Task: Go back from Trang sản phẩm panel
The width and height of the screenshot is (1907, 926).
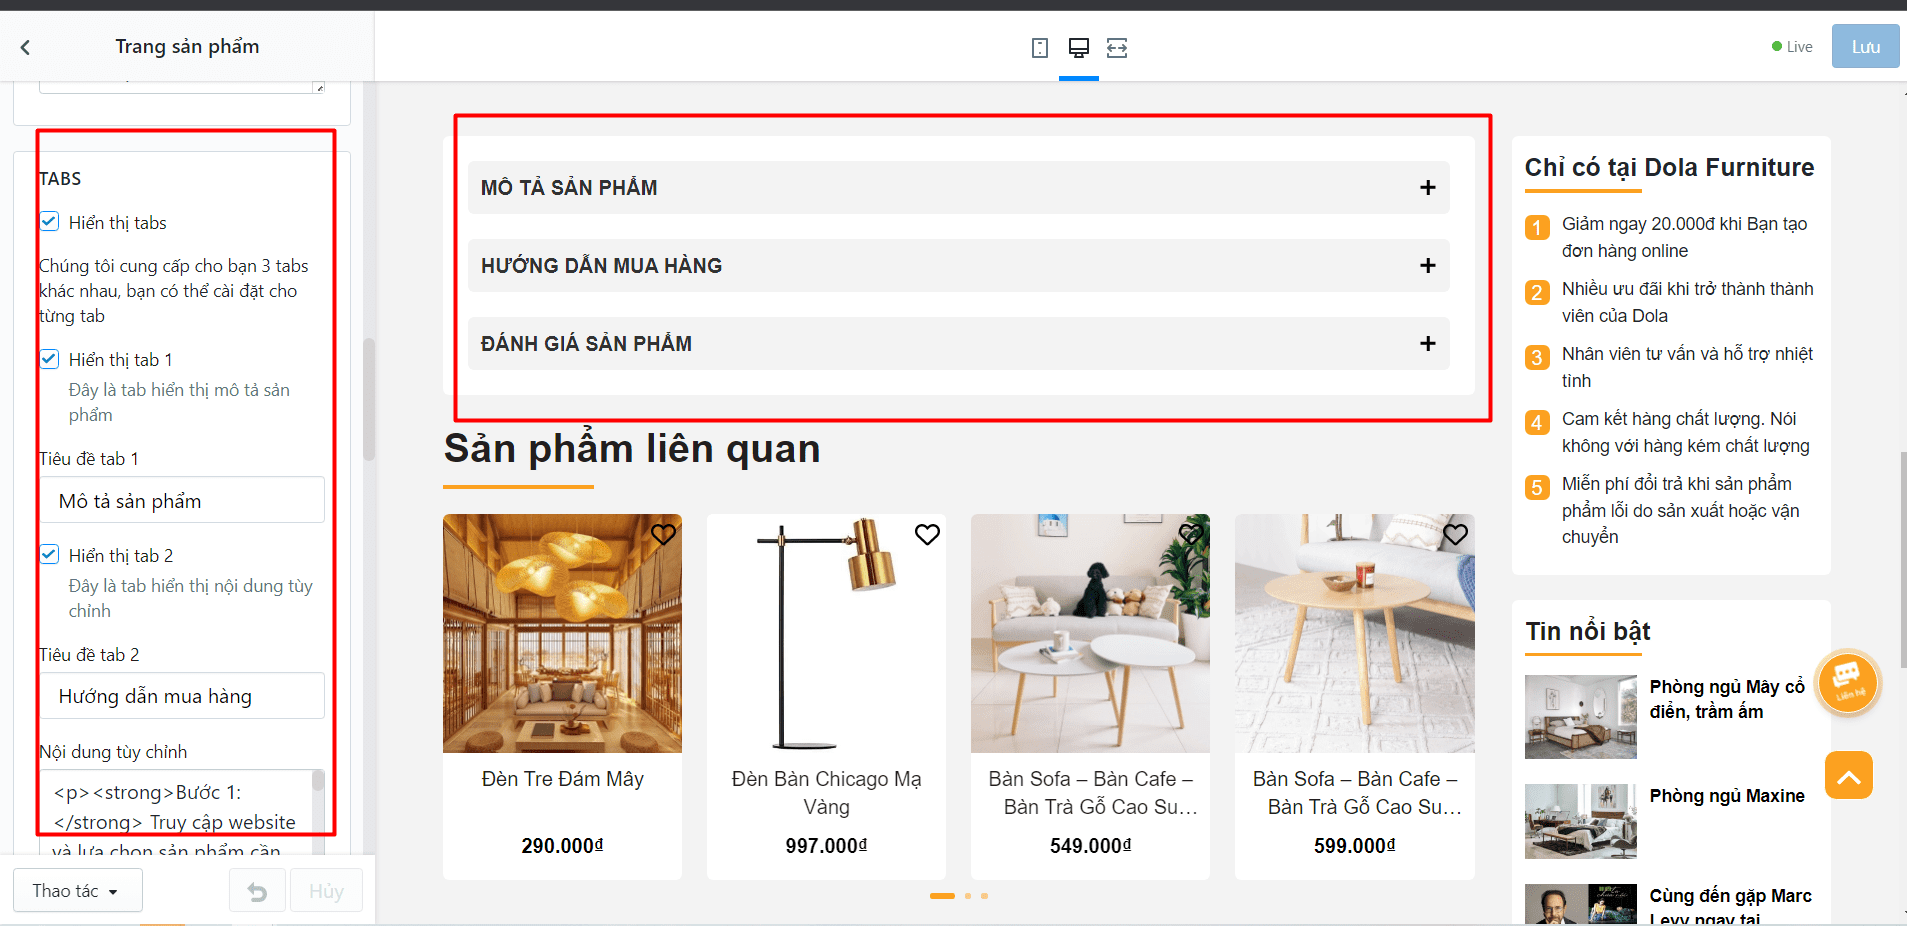Action: click(x=25, y=47)
